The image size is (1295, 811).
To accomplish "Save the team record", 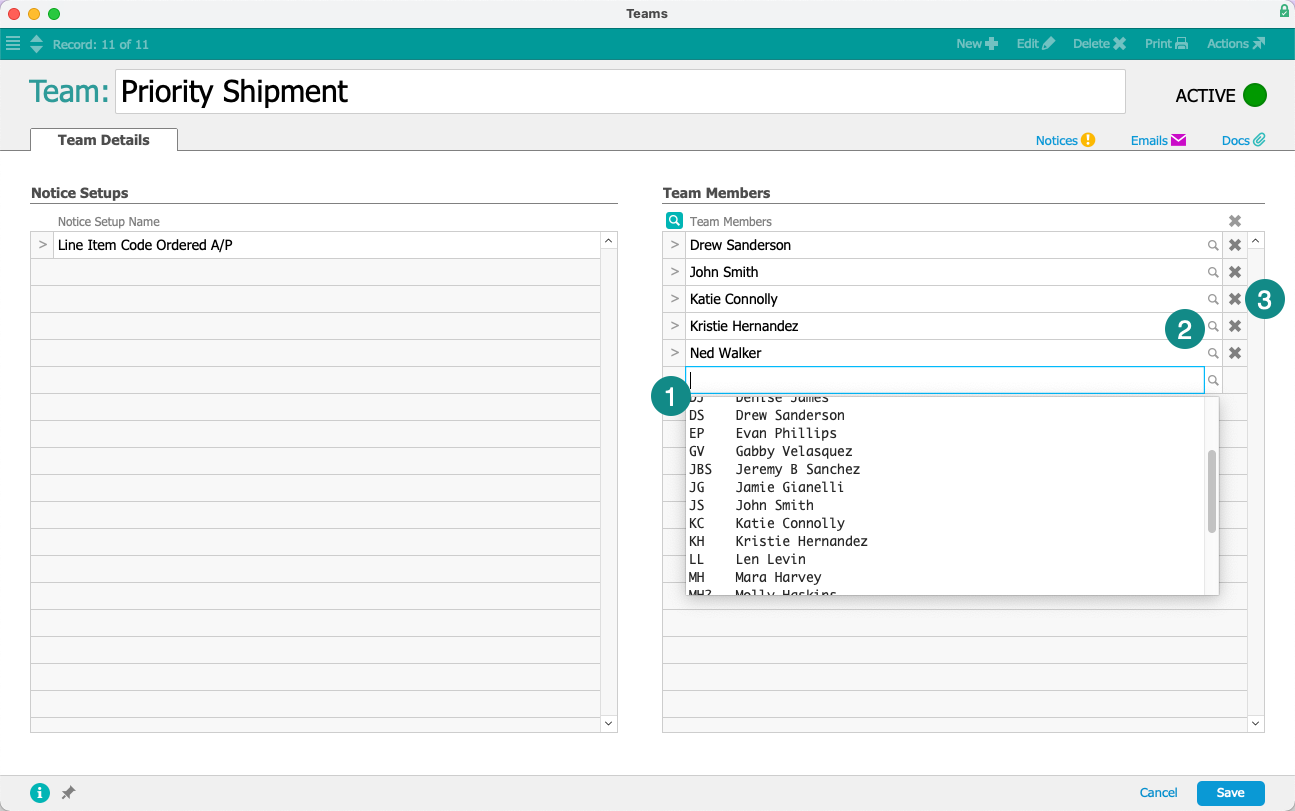I will point(1231,793).
